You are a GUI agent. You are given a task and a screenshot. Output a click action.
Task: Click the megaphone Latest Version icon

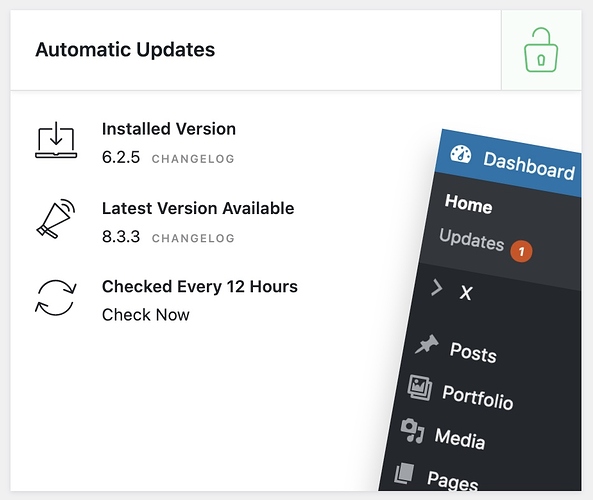click(56, 219)
